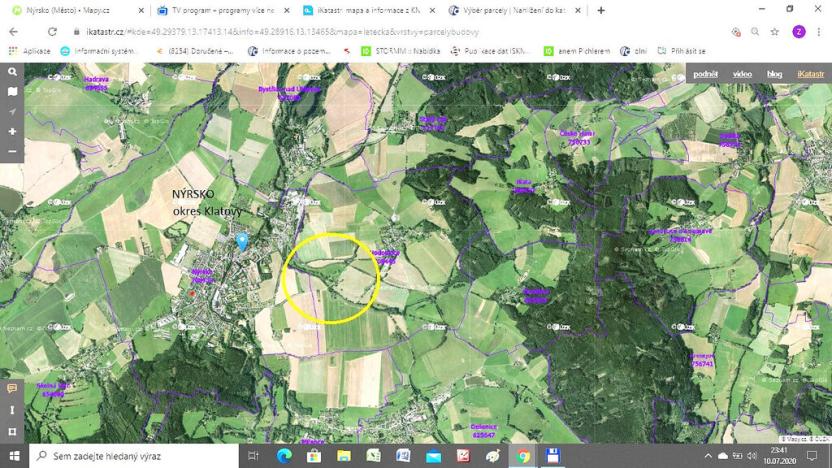
Task: Zoom out with the minus icon
Action: click(x=12, y=152)
